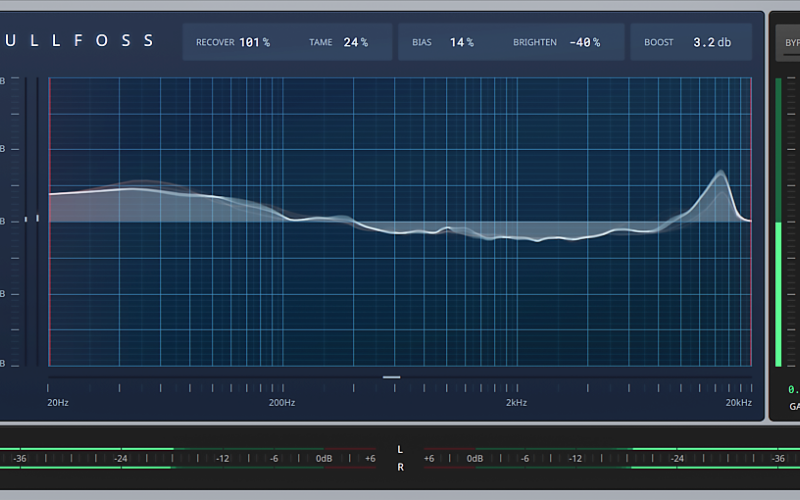Click the BRIGHTEN label
This screenshot has width=800, height=500.
click(x=535, y=42)
